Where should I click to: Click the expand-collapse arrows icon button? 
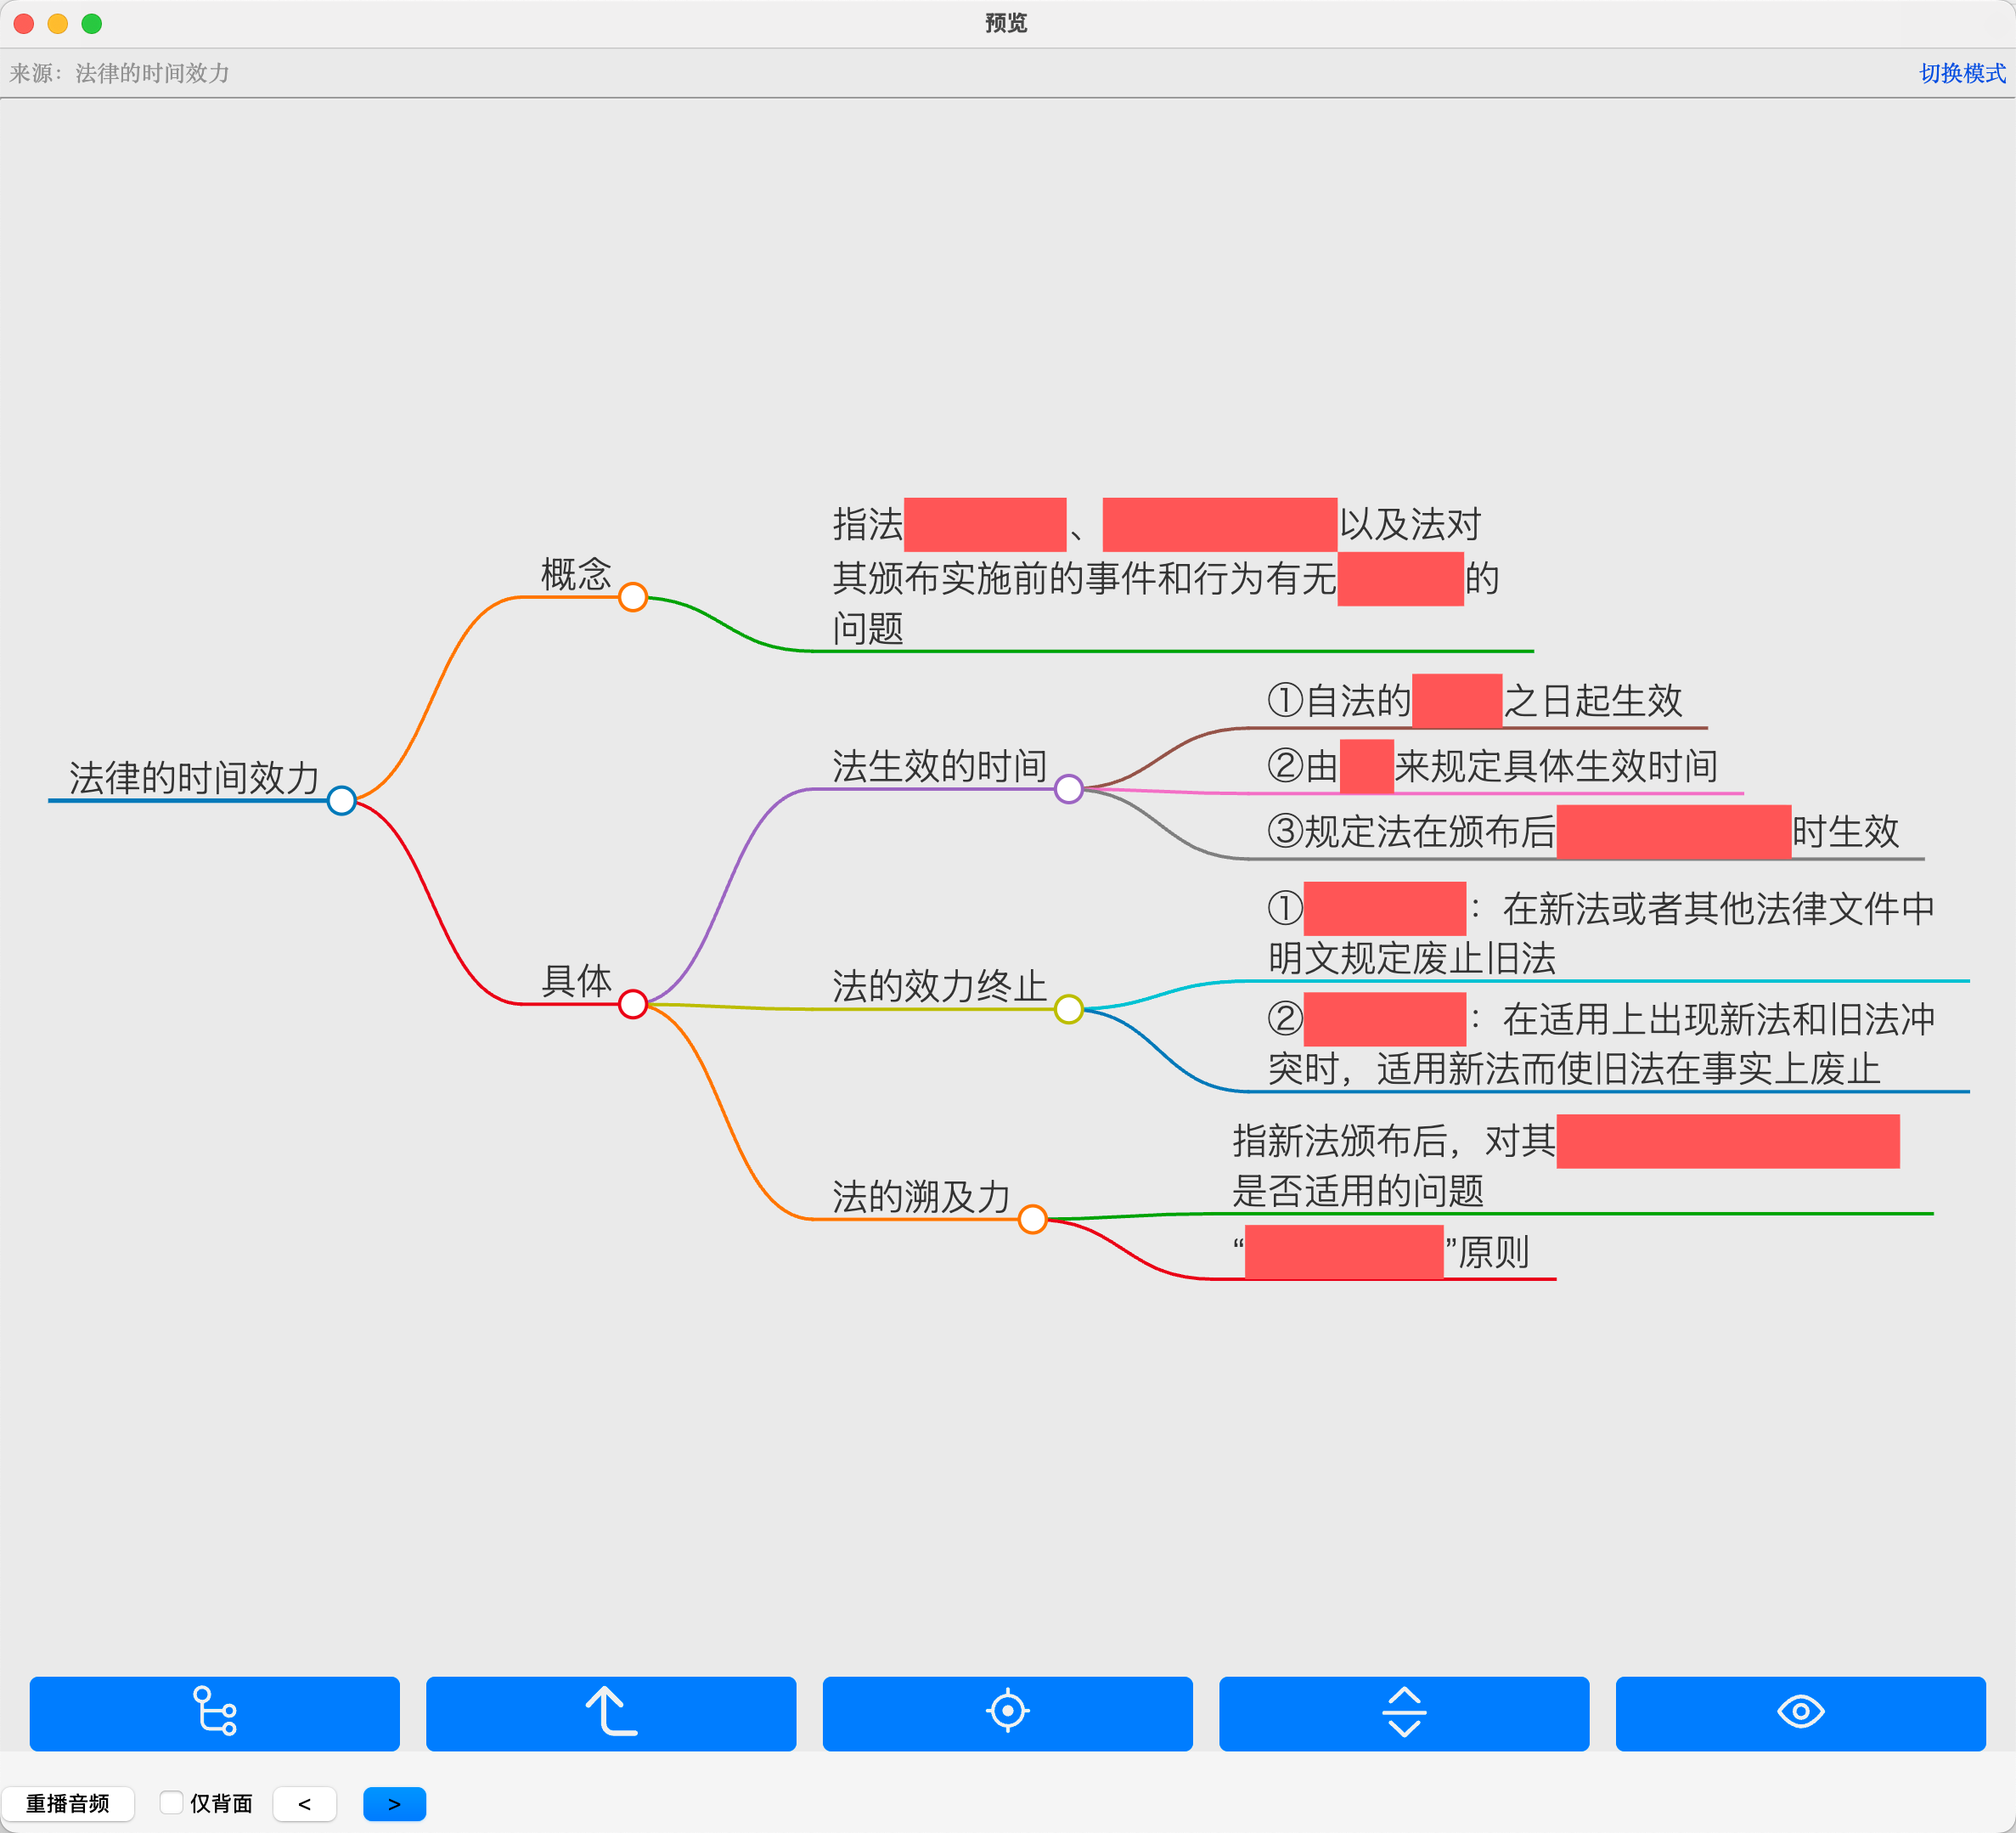click(1403, 1712)
